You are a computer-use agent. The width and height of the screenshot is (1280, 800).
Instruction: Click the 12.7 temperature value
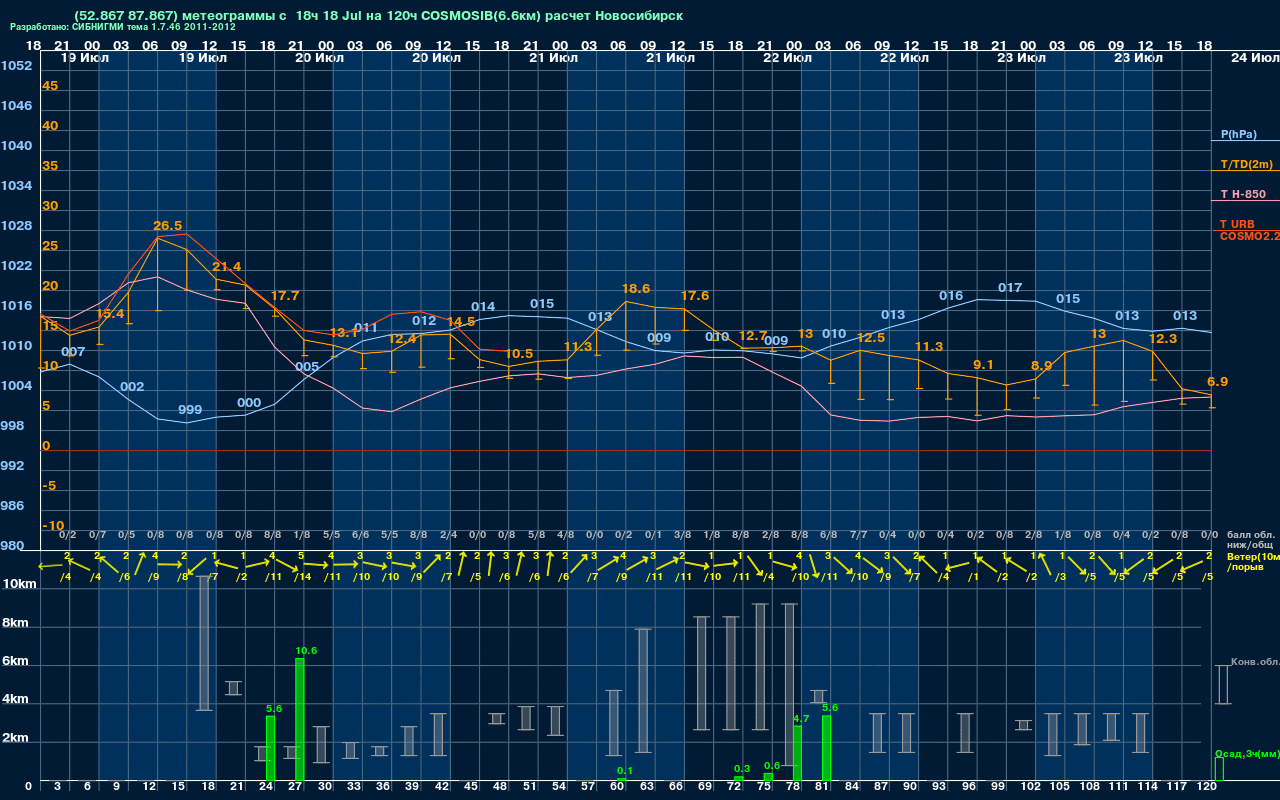753,336
